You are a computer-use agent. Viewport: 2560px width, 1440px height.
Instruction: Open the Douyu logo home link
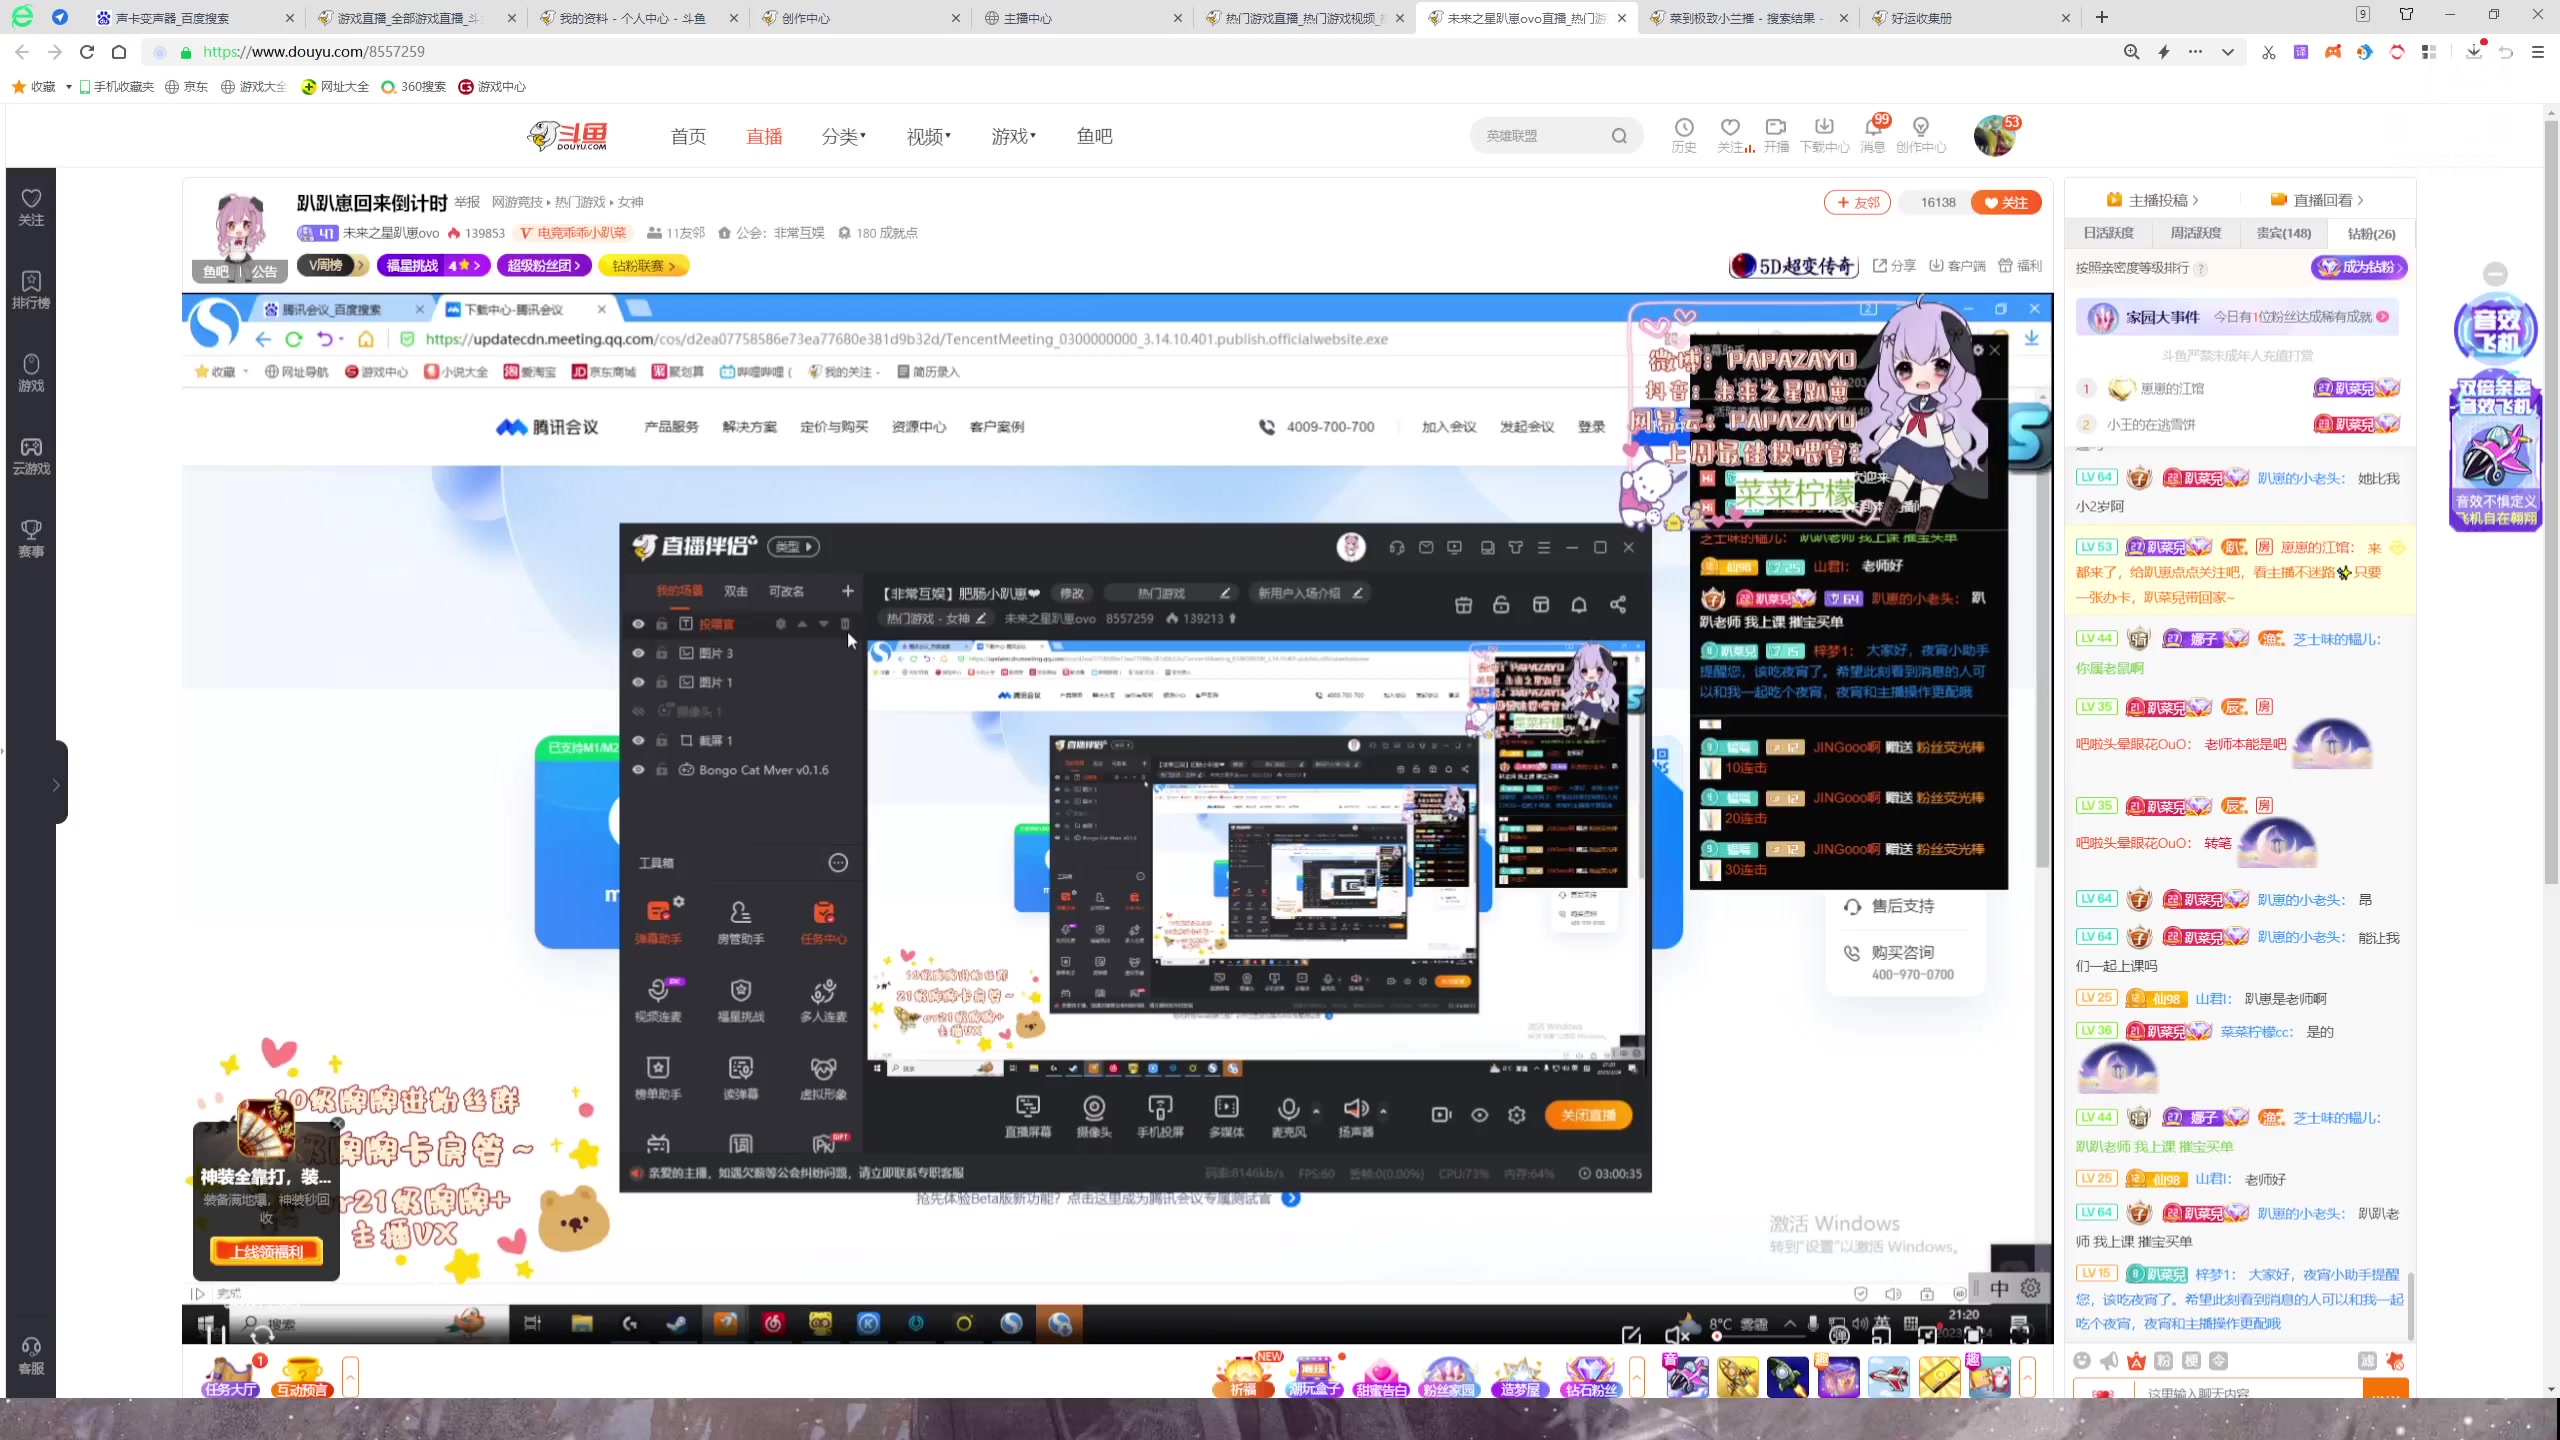click(568, 136)
